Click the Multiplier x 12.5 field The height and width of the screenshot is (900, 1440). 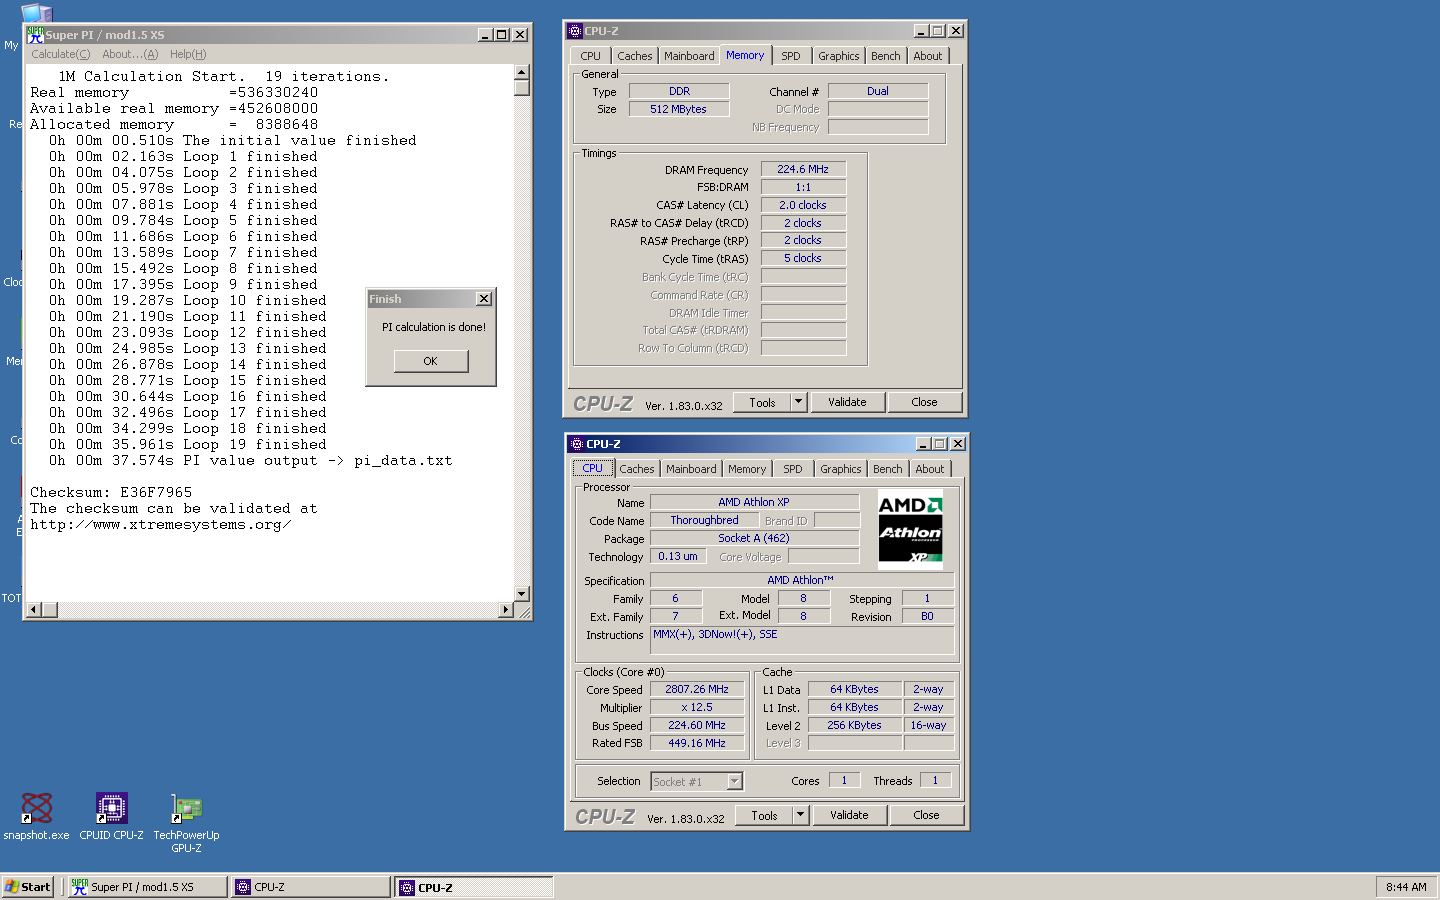click(x=697, y=707)
